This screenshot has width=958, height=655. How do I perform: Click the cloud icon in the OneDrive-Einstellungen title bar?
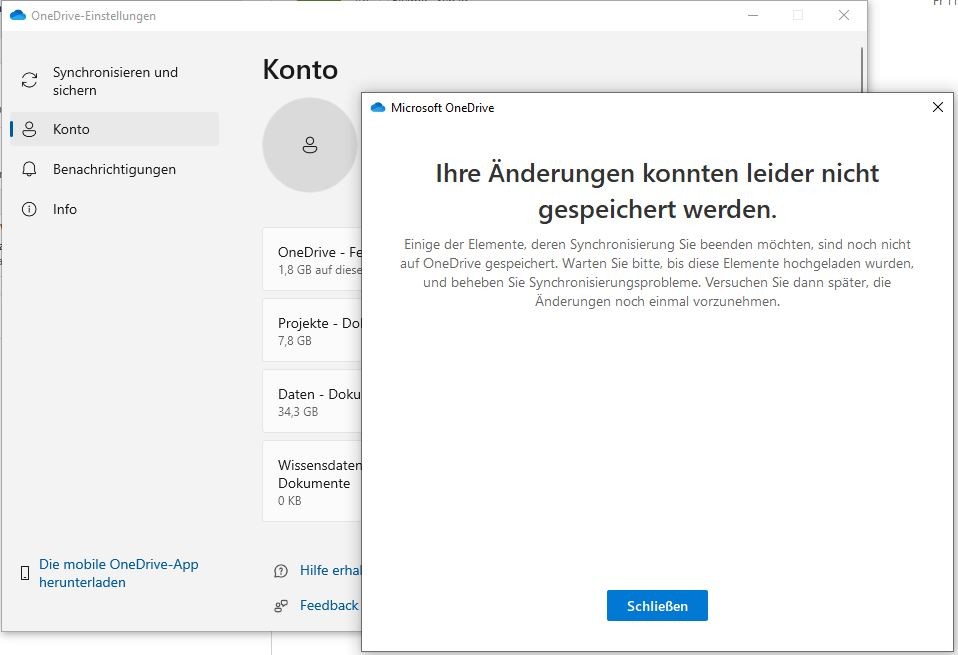click(x=18, y=15)
